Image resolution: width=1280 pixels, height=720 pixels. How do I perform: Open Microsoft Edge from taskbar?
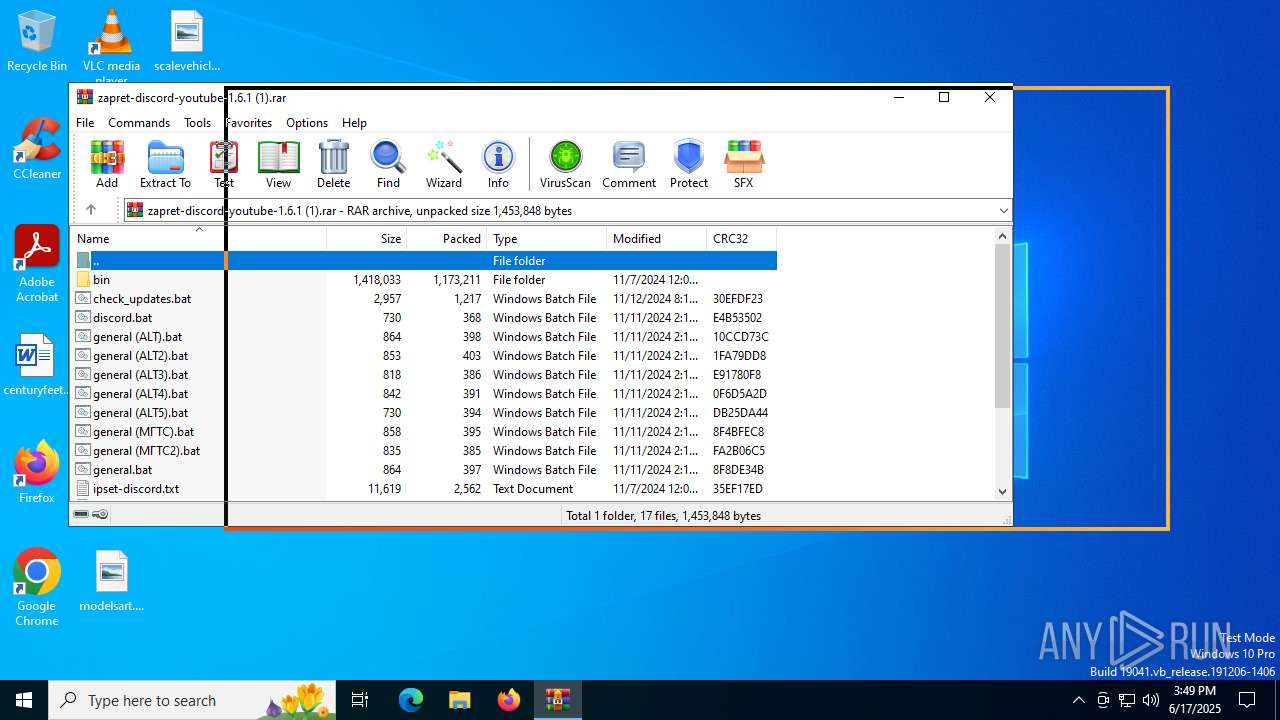coord(411,700)
